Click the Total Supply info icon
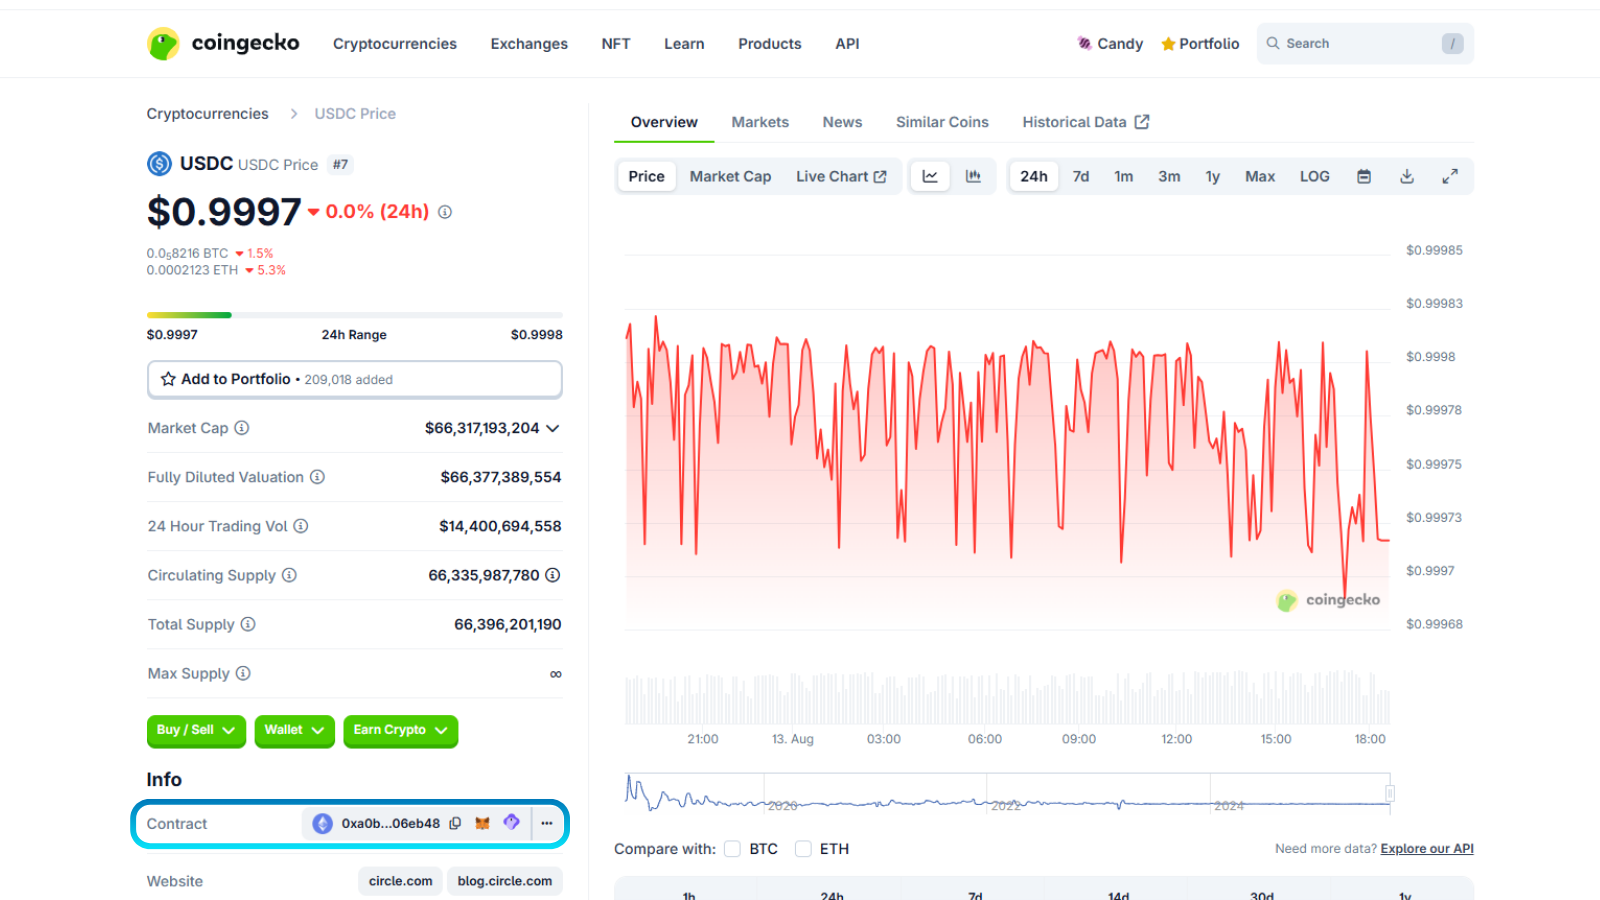The width and height of the screenshot is (1600, 900). tap(248, 624)
